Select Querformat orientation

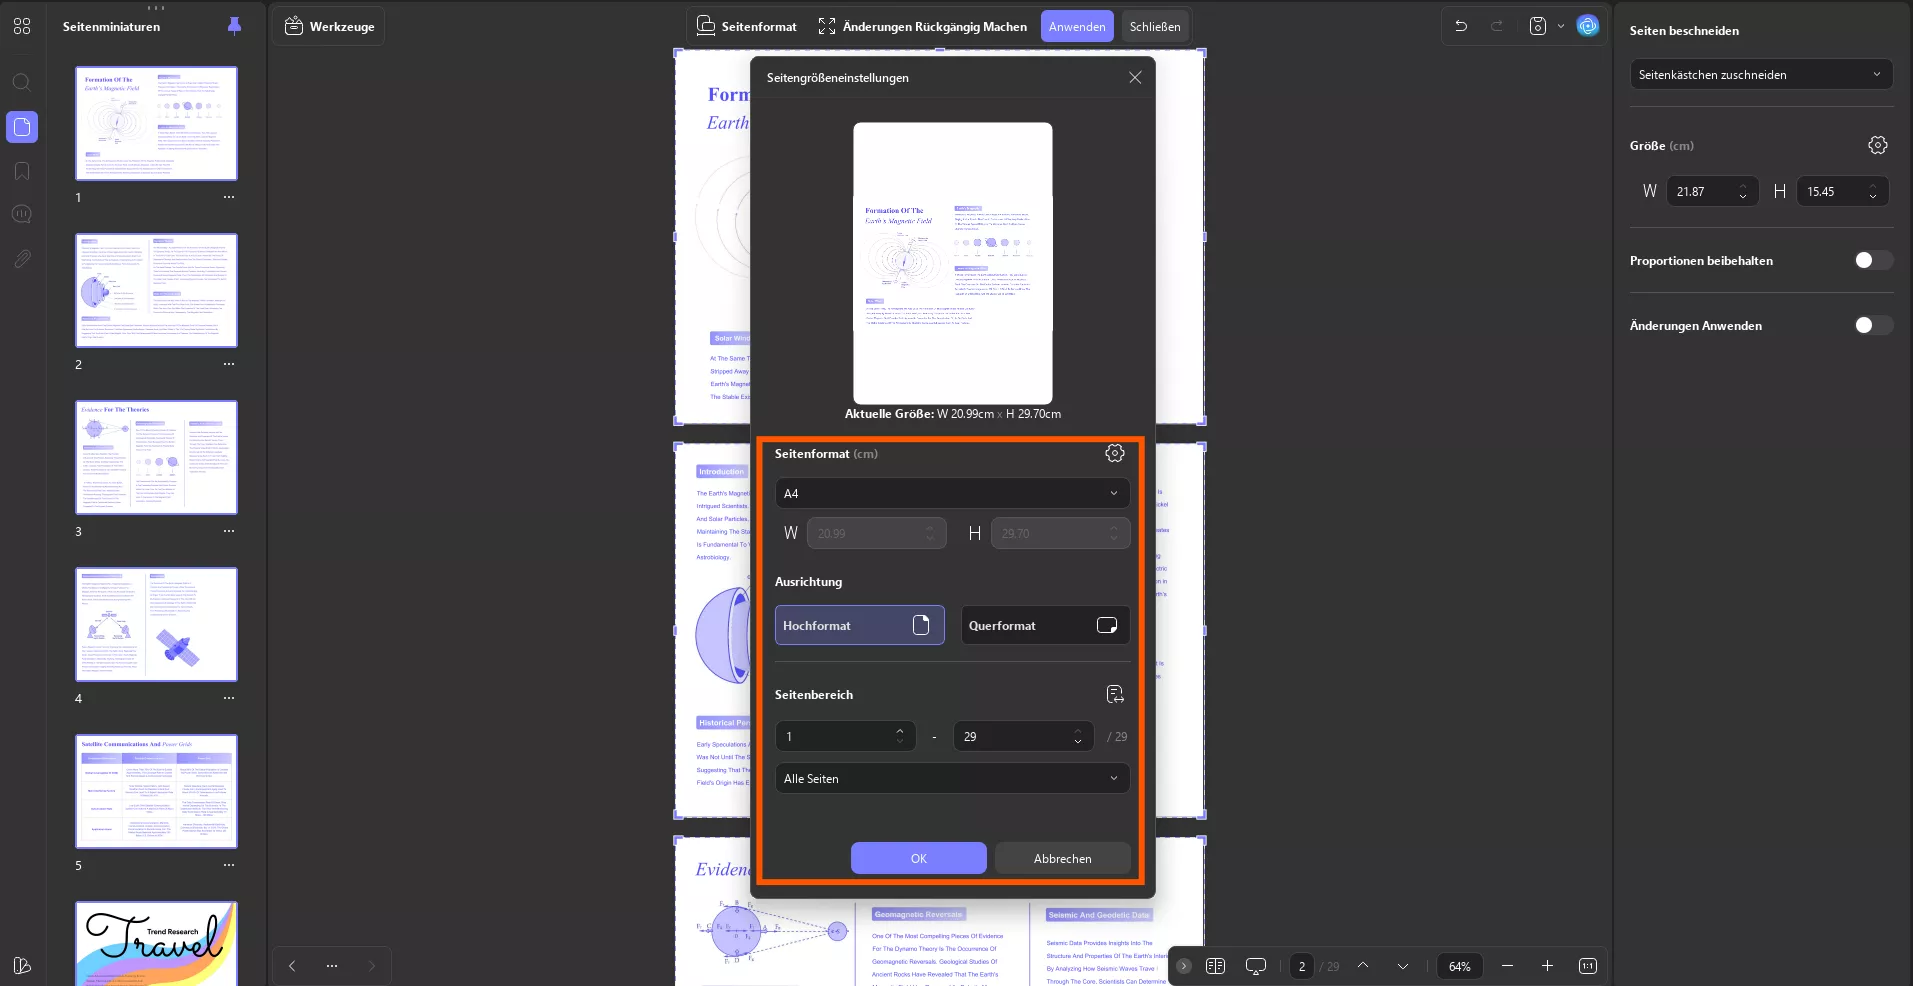[1045, 625]
